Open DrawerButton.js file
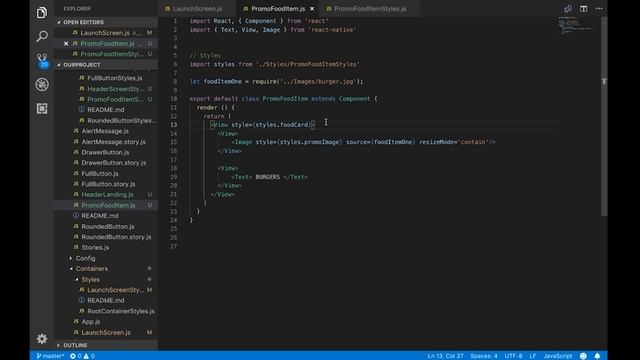This screenshot has width=640, height=360. (x=106, y=152)
